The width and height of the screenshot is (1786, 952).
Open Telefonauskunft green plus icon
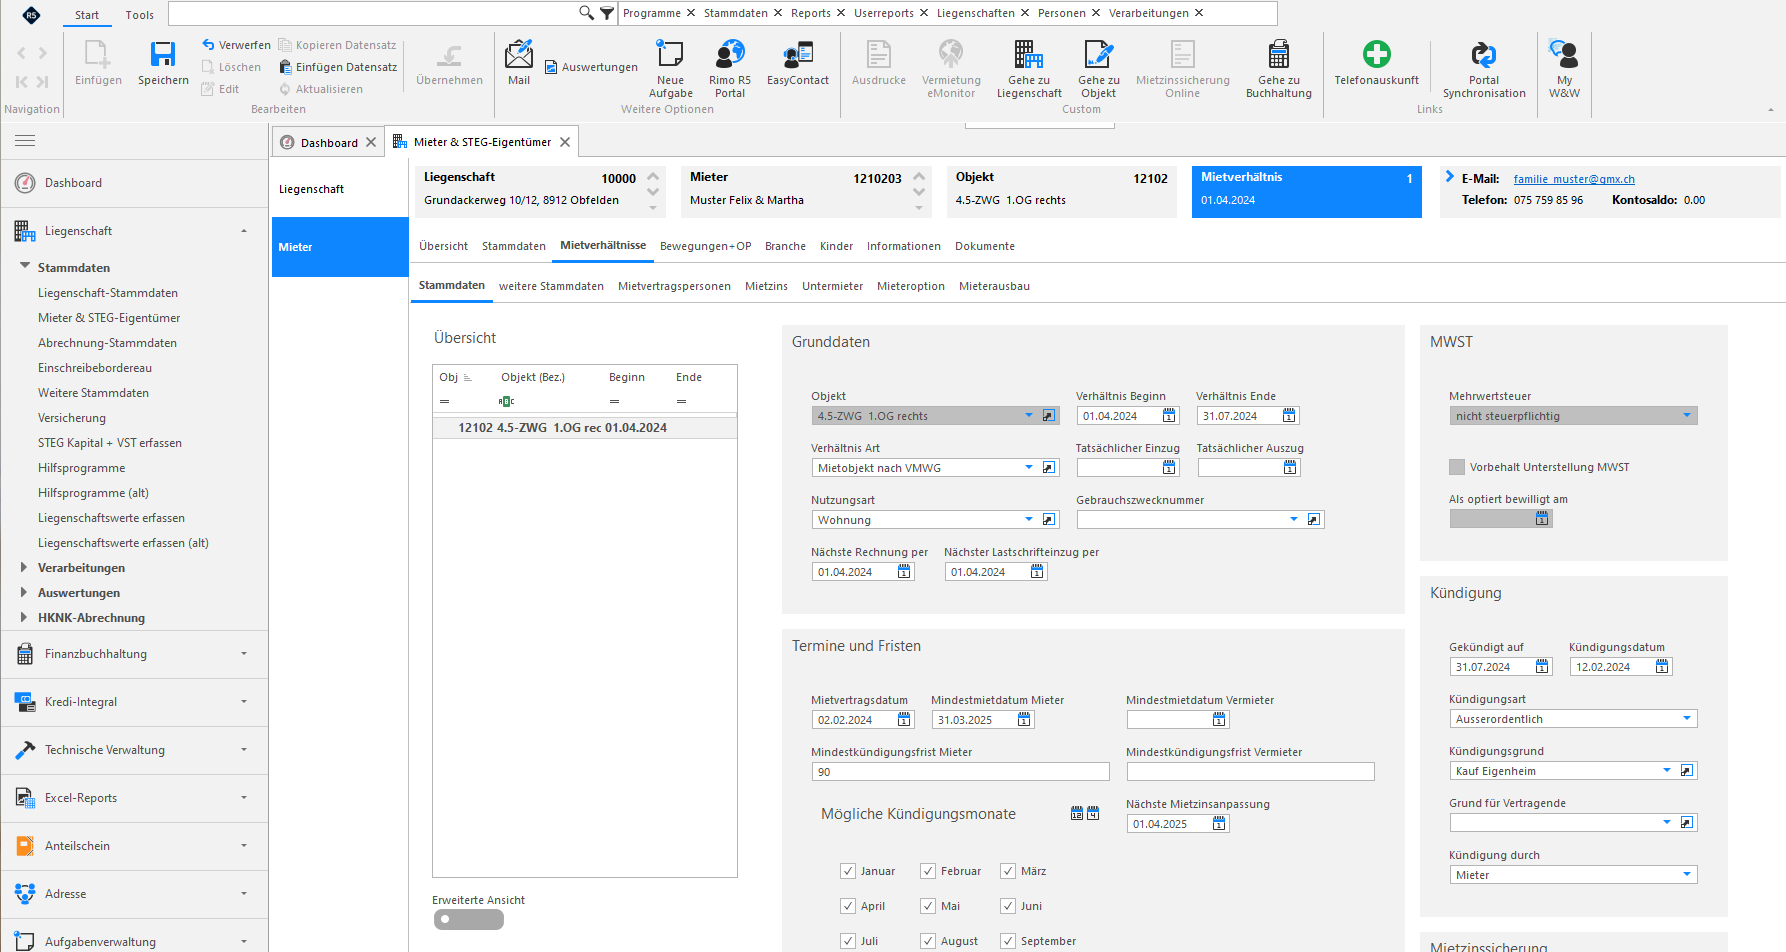point(1376,54)
